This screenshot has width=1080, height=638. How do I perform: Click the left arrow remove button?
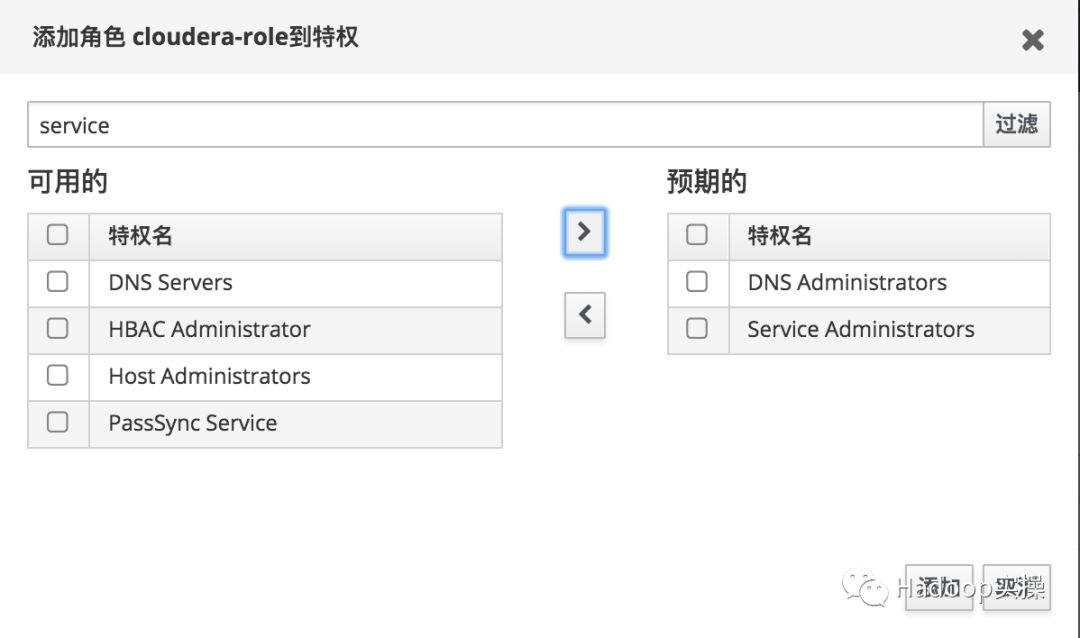pos(585,315)
